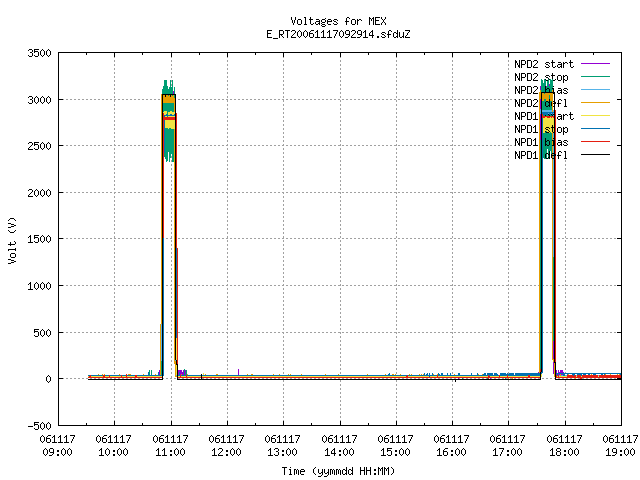This screenshot has height=480, width=640.
Task: Click the 'NPD2 start' legend label
Action: 544,64
